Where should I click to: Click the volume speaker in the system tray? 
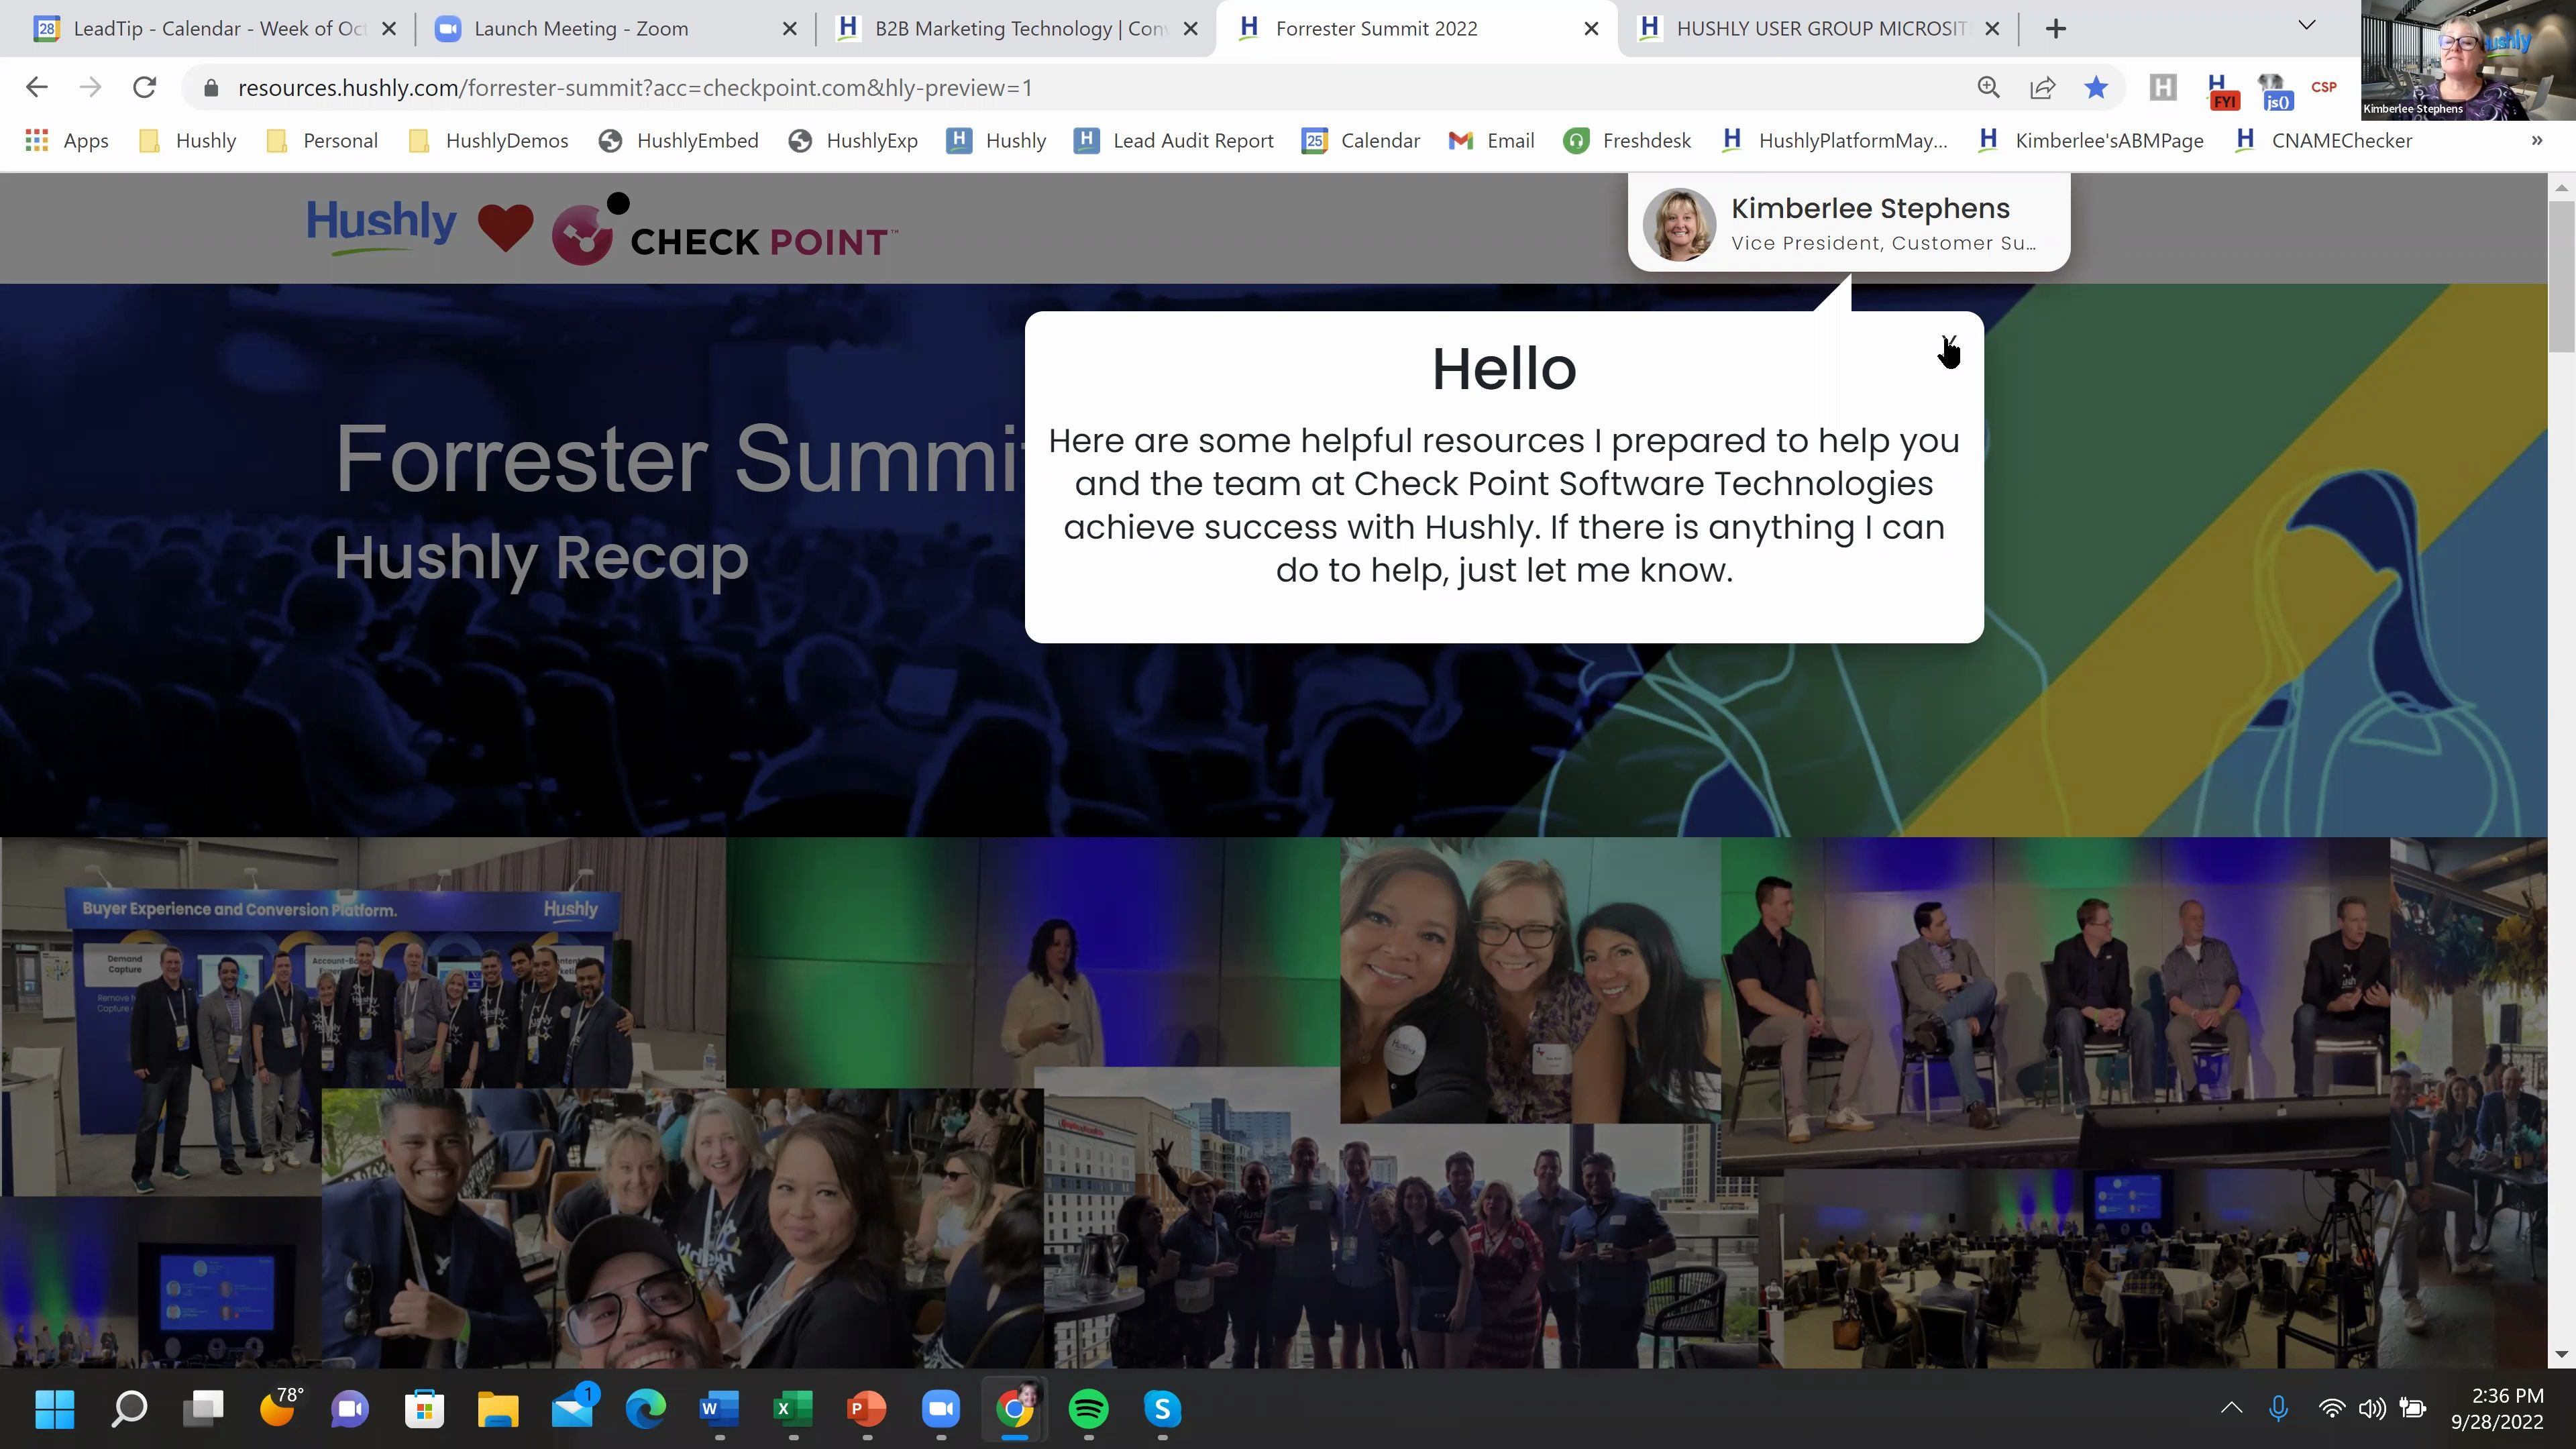pos(2372,1409)
